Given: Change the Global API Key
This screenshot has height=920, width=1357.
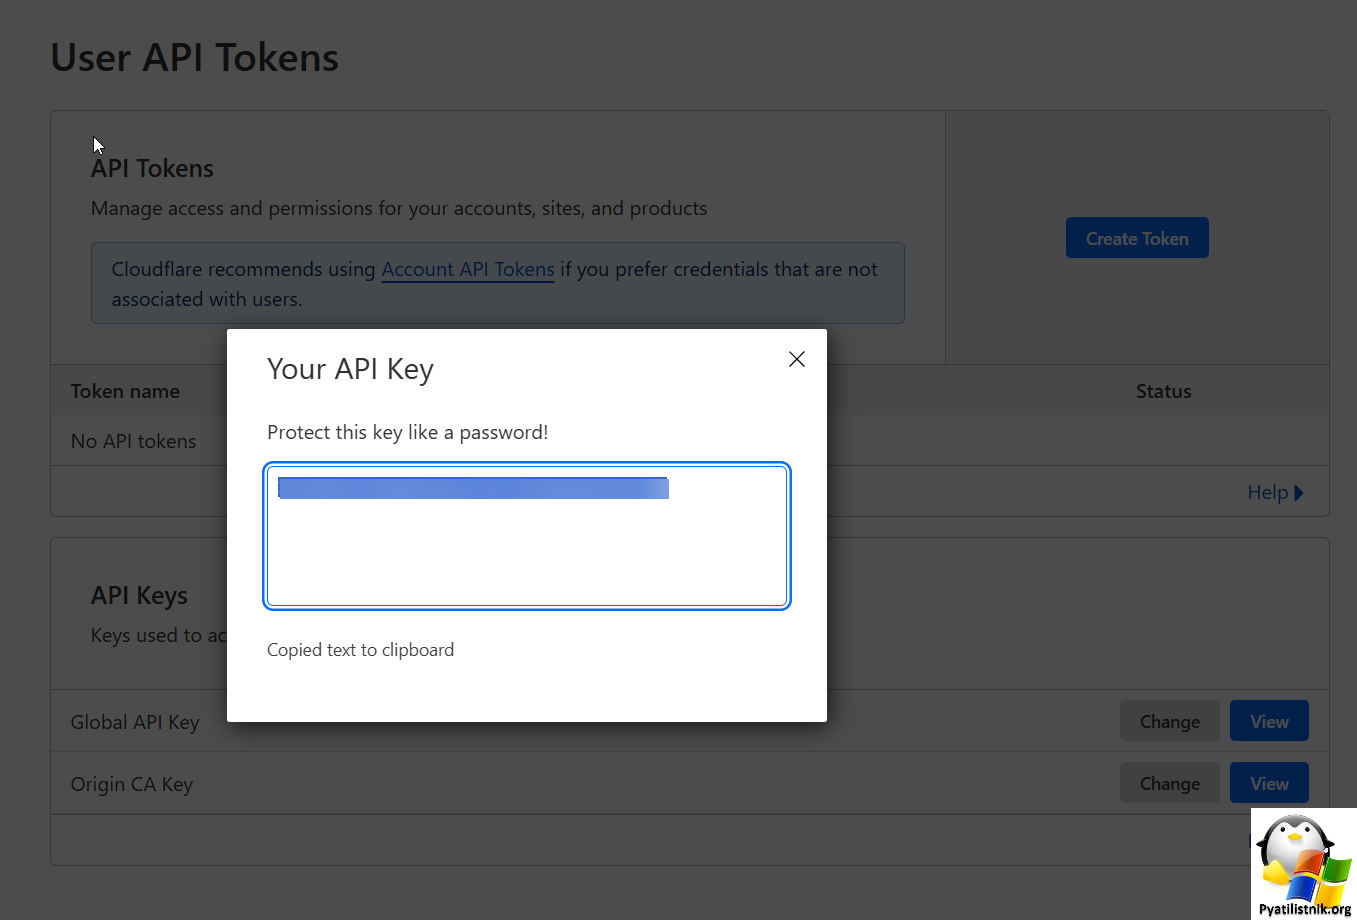Looking at the screenshot, I should (x=1169, y=721).
